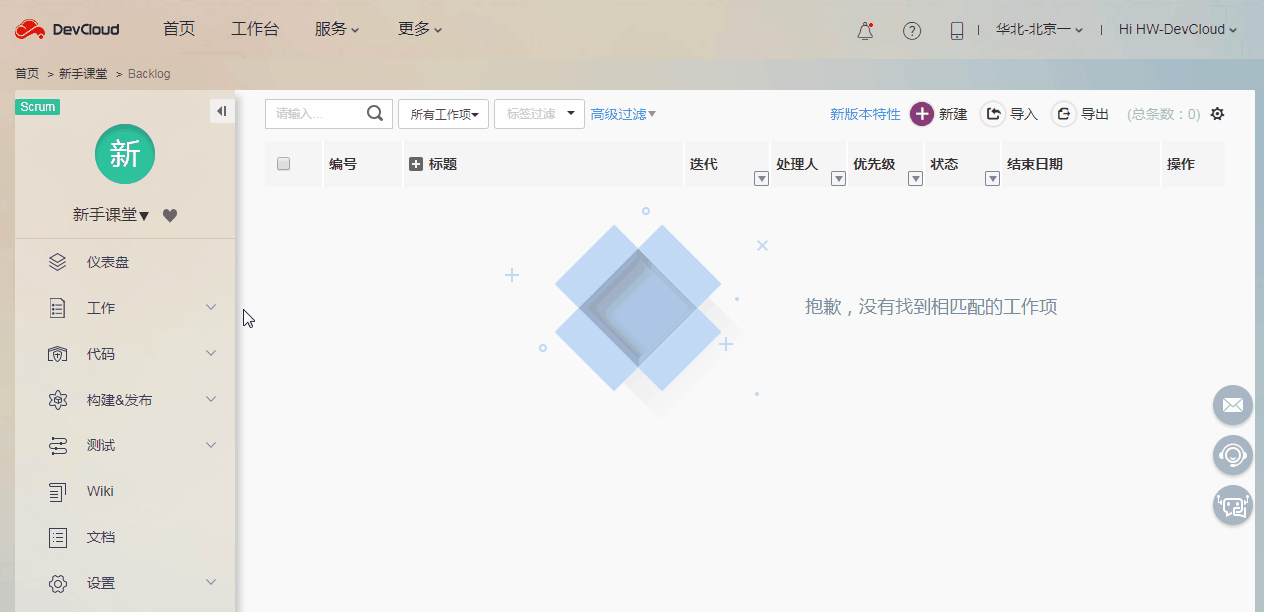
Task: Click the feedback mail icon on right edge
Action: 1232,405
